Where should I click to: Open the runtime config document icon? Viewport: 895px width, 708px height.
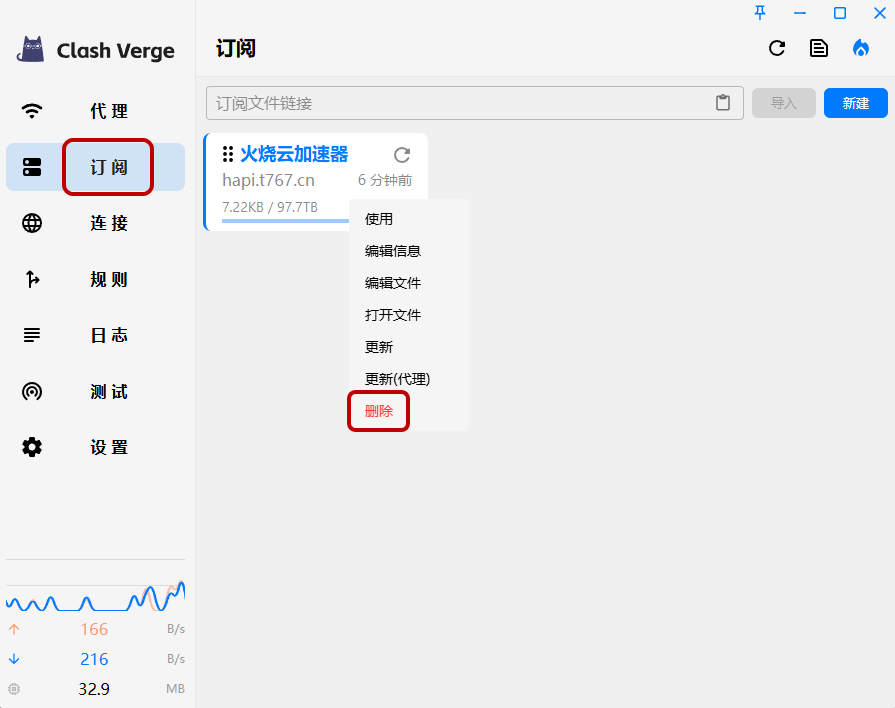[x=819, y=48]
